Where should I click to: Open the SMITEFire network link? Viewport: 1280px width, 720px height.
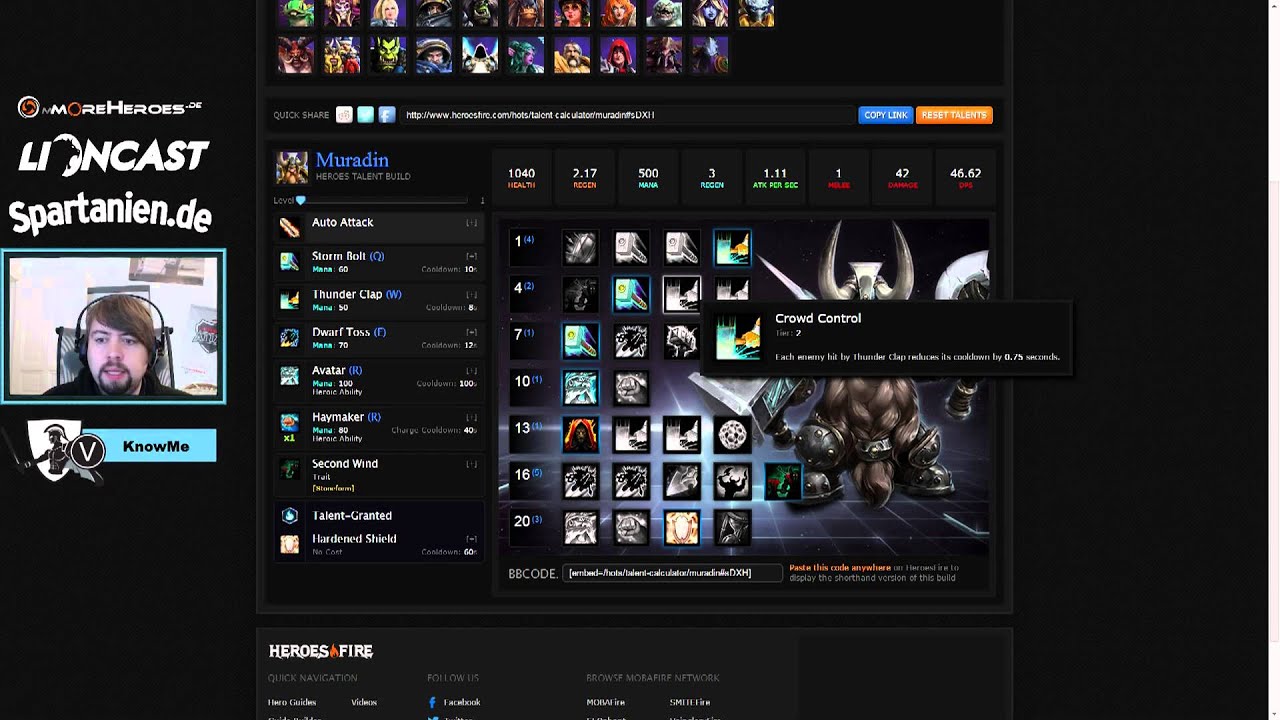point(690,702)
